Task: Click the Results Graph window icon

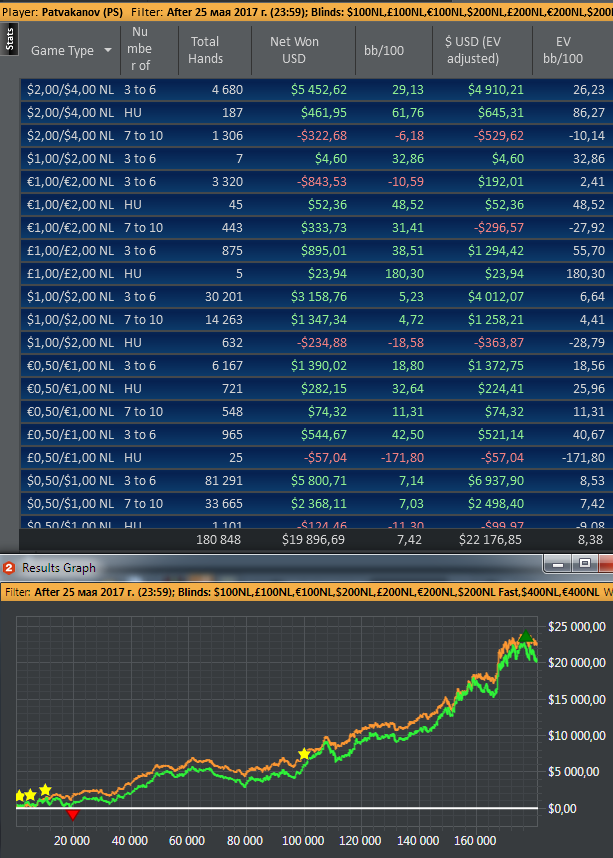Action: 9,568
